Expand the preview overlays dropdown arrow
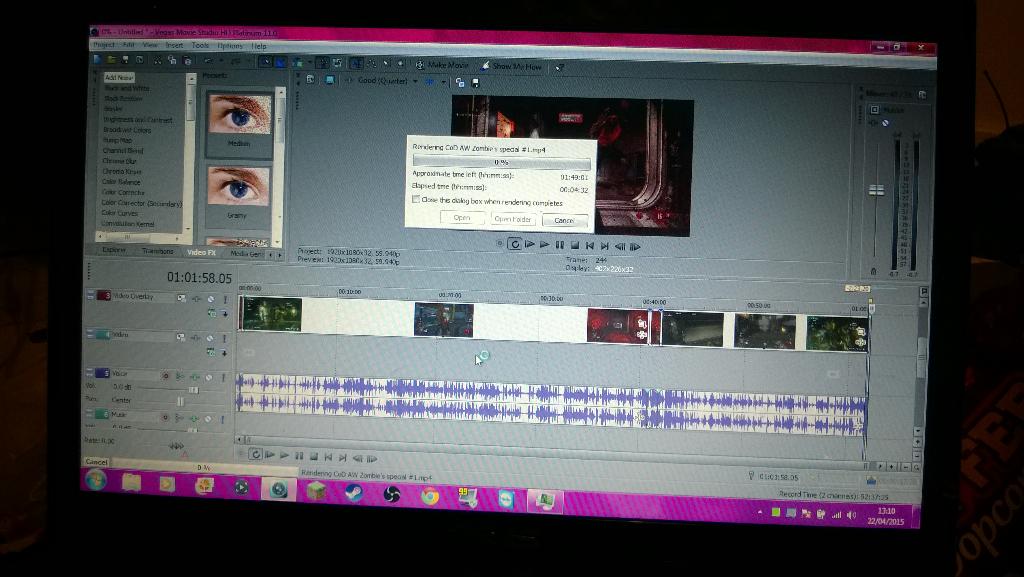Viewport: 1024px width, 577px height. [x=443, y=82]
